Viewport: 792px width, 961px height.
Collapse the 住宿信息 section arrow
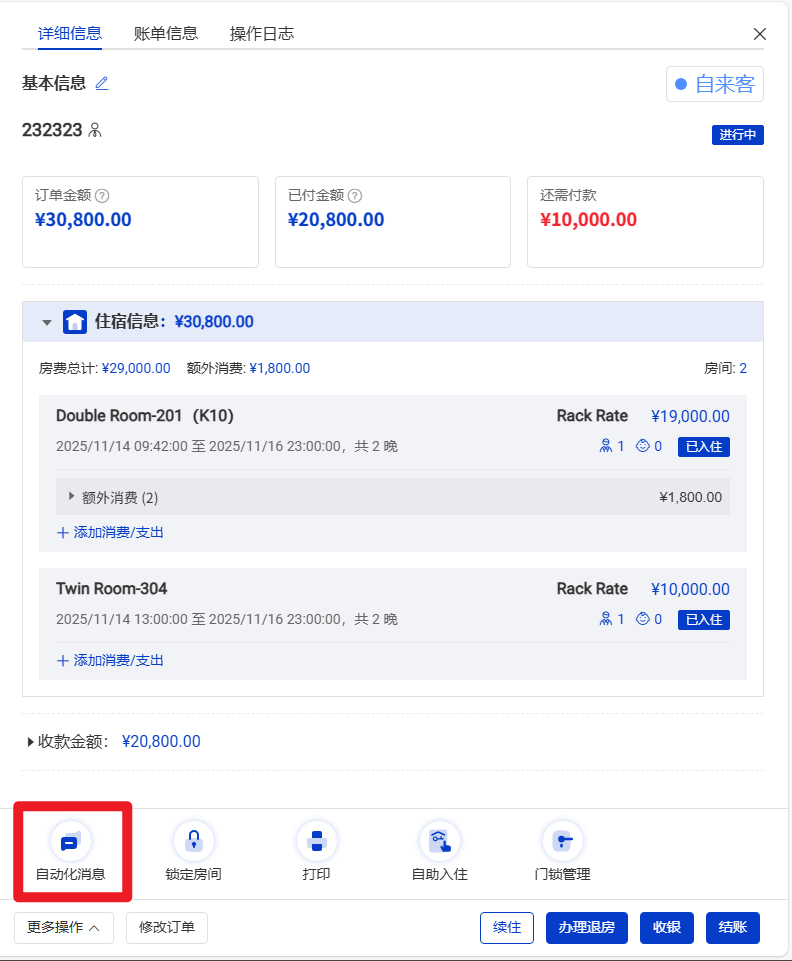pos(47,322)
